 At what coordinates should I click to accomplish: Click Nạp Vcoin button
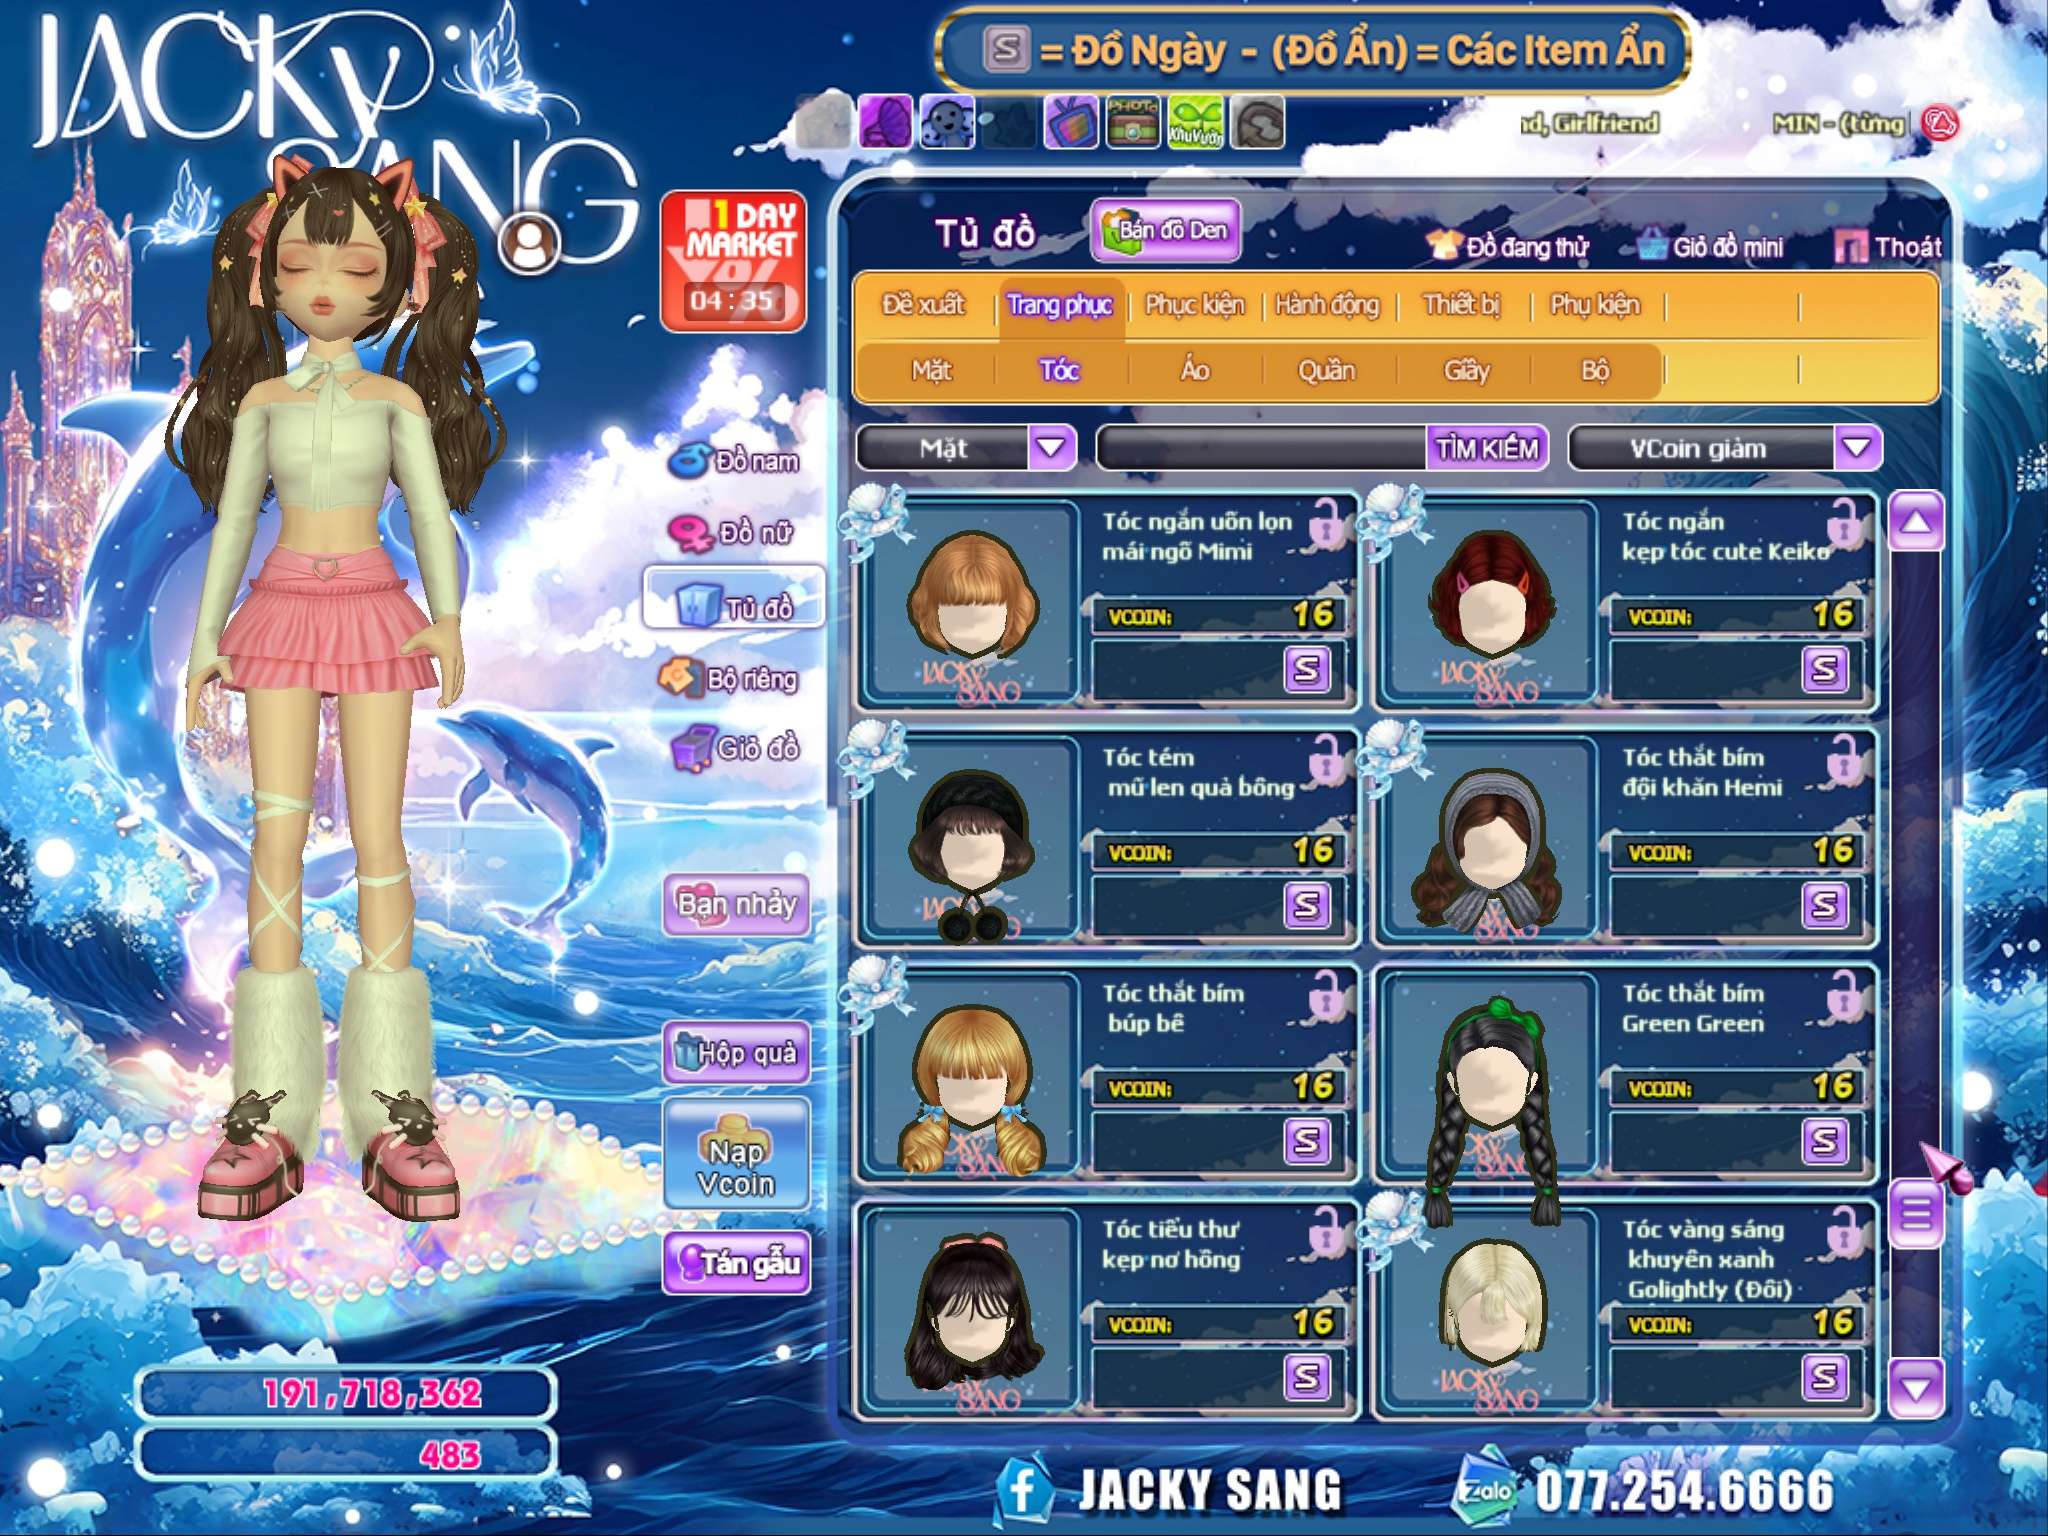click(x=736, y=1154)
